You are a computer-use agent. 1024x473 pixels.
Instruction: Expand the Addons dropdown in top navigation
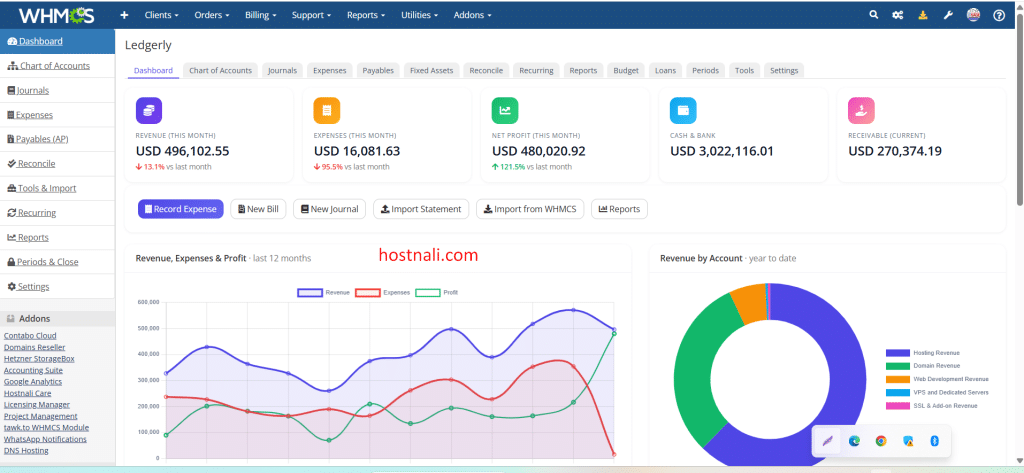472,15
